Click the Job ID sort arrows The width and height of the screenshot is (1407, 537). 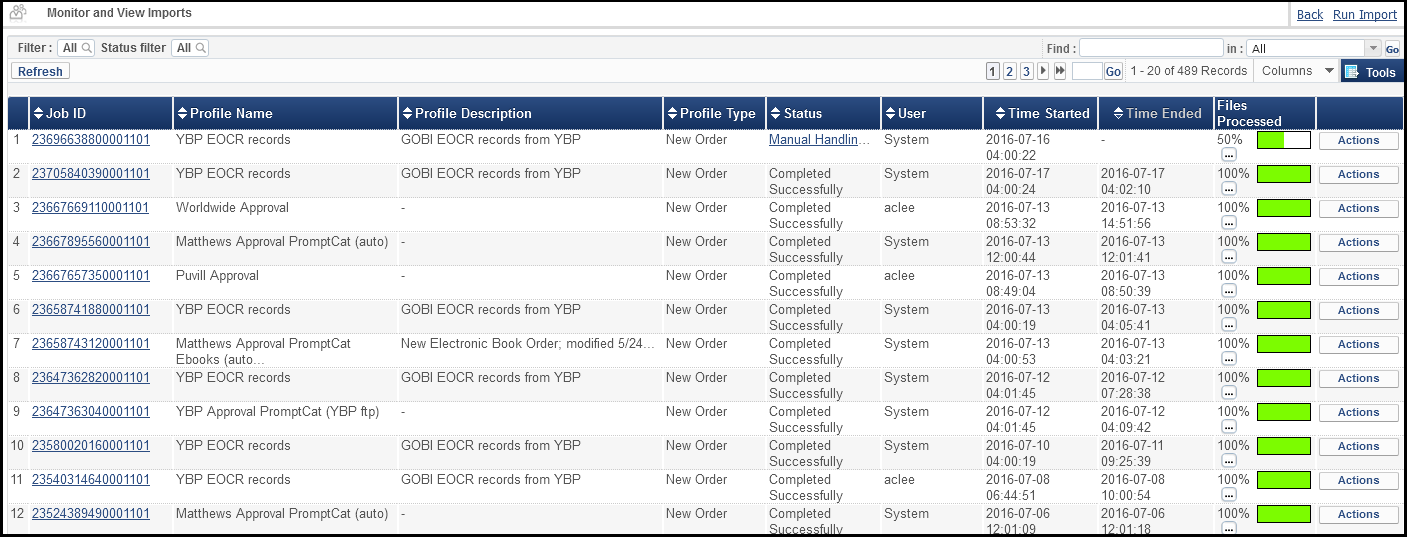[39, 113]
